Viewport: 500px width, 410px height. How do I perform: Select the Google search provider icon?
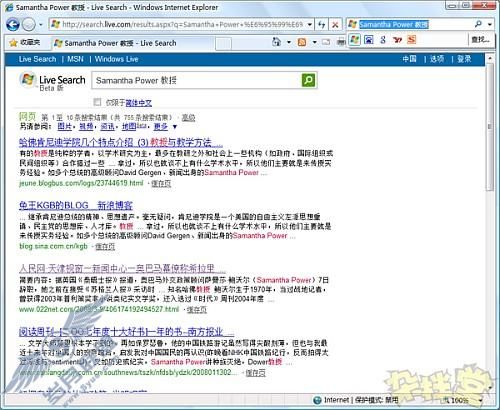point(383,40)
